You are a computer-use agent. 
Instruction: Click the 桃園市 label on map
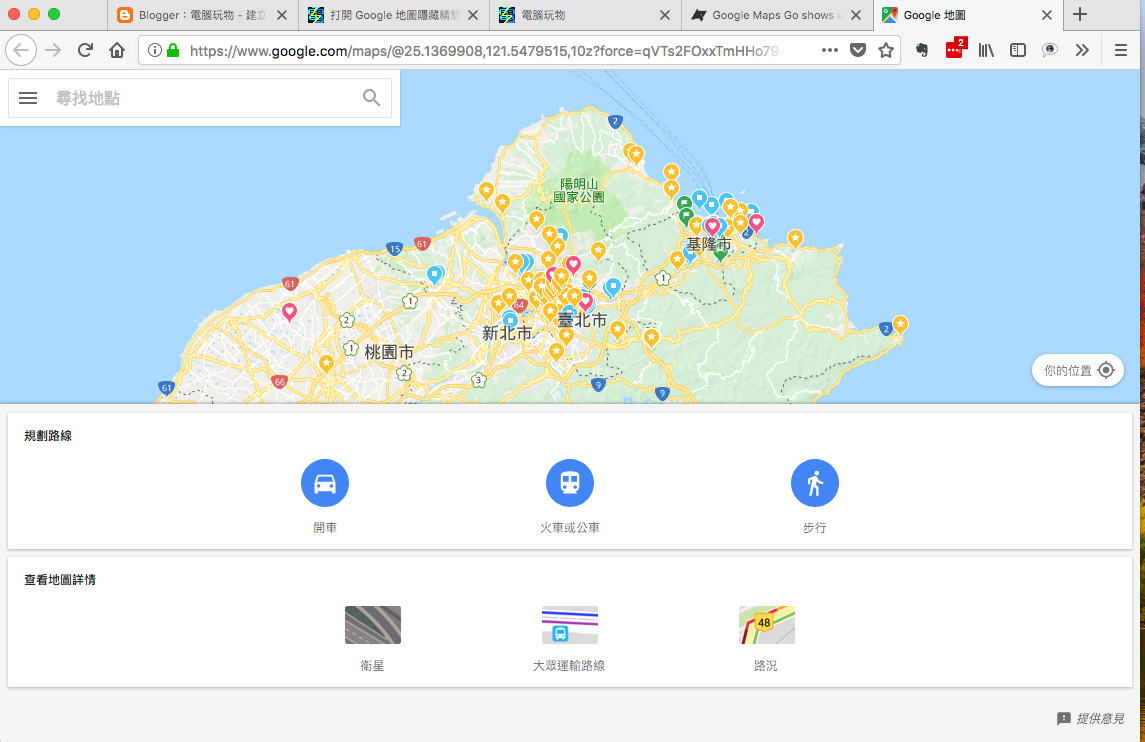[x=389, y=352]
